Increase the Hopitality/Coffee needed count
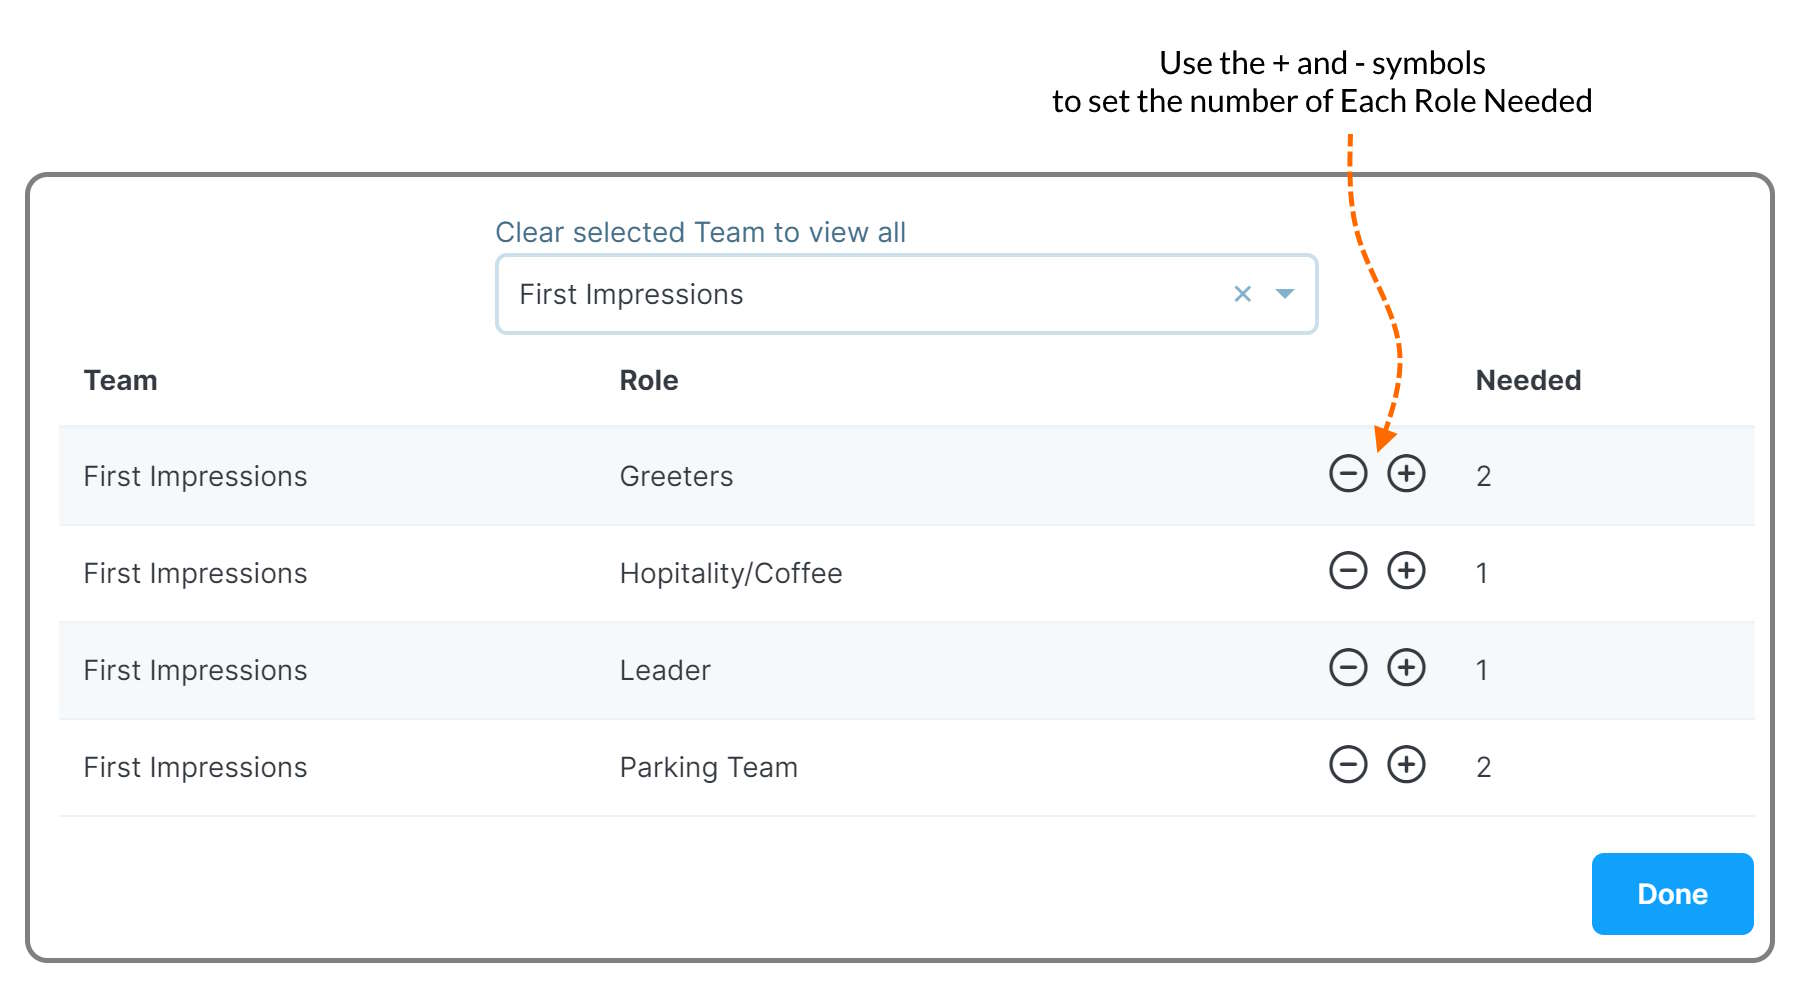Viewport: 1802px width, 987px height. 1406,571
